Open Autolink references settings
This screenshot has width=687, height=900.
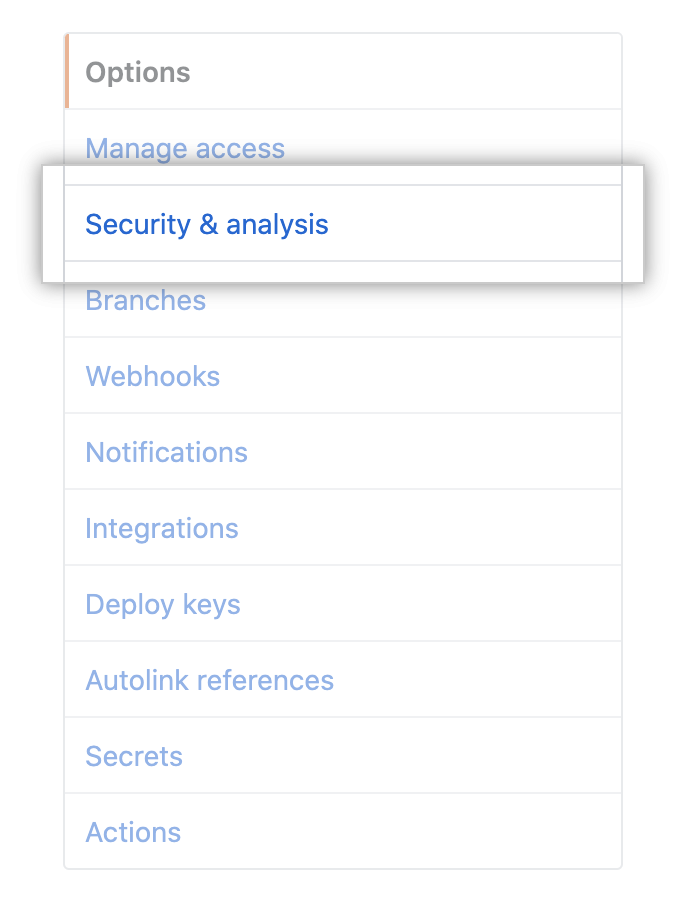(209, 680)
